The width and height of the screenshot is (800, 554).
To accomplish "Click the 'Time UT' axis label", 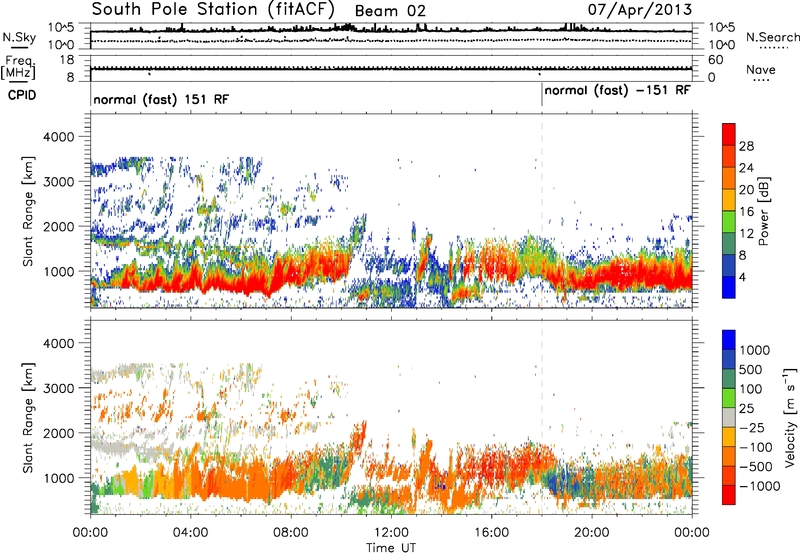I will click(391, 548).
